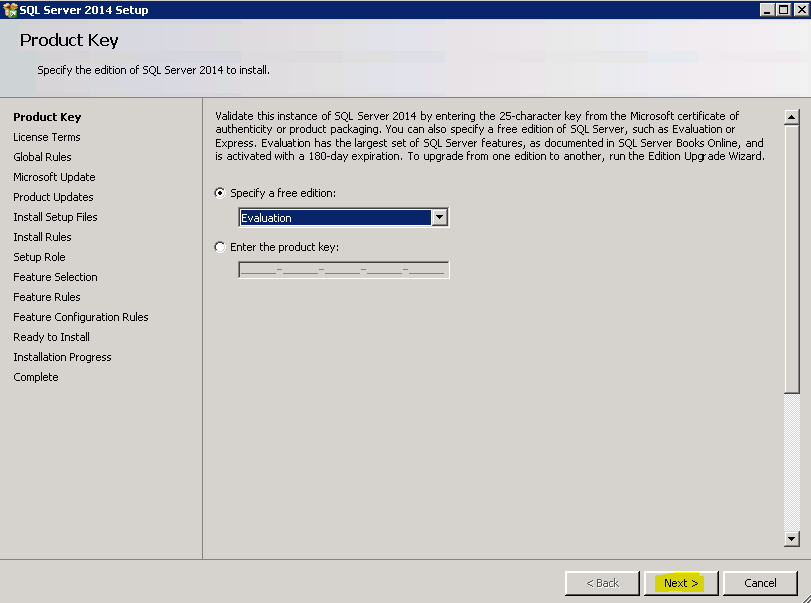811x603 pixels.
Task: Click the Feature Selection step
Action: 55,277
